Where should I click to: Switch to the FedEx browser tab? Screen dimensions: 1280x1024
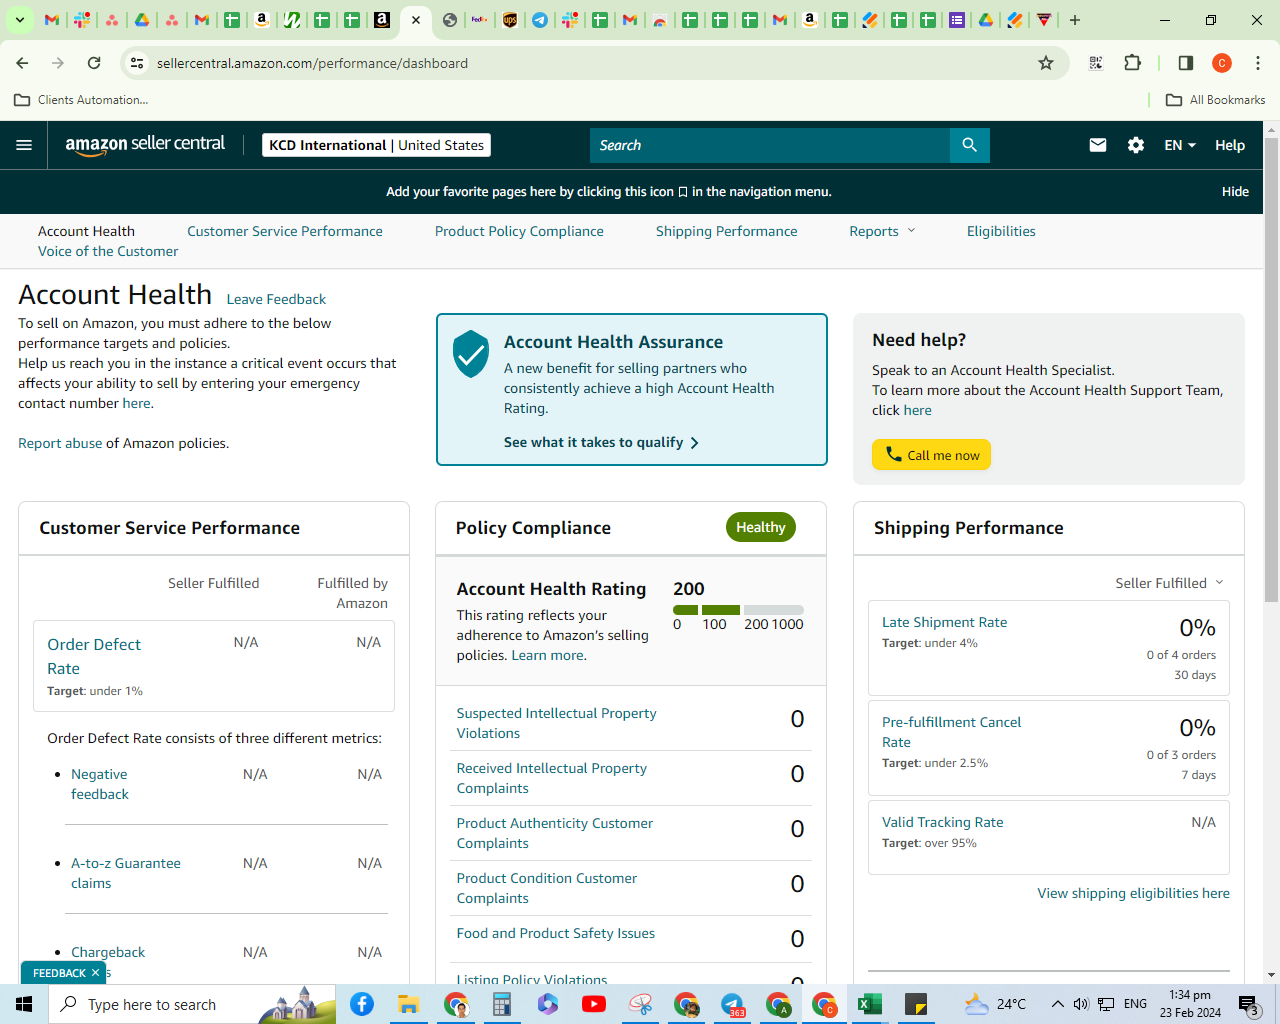480,20
